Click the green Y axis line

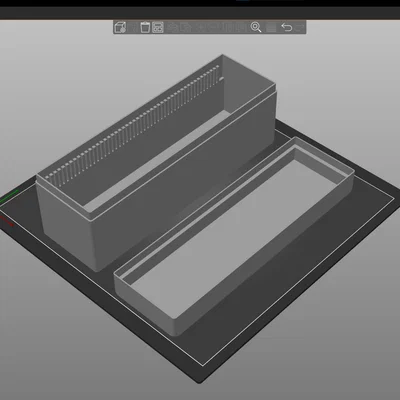pyautogui.click(x=9, y=196)
